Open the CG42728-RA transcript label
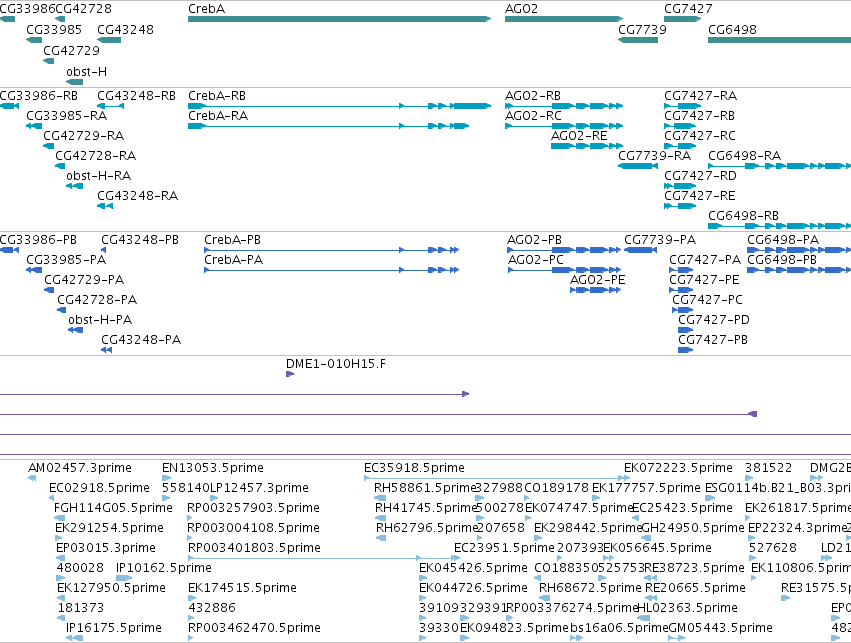 click(x=96, y=156)
